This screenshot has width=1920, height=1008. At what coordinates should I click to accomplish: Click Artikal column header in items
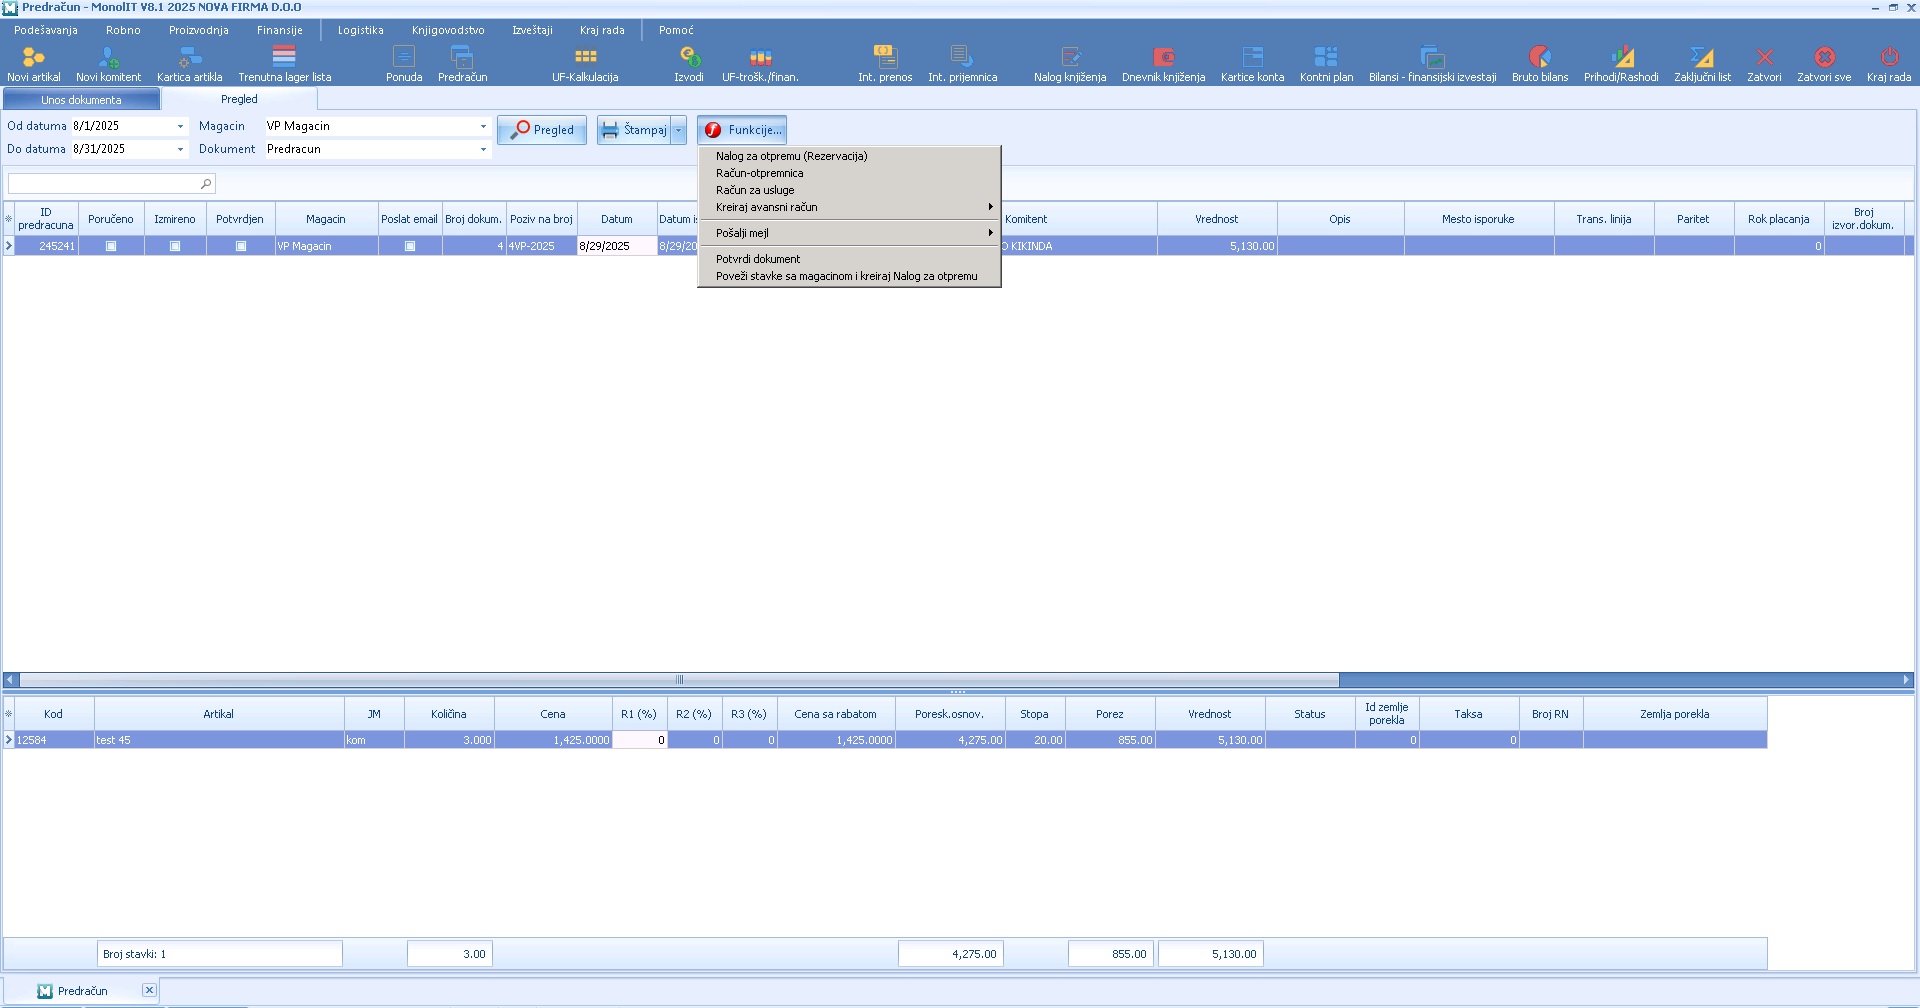[x=219, y=714]
